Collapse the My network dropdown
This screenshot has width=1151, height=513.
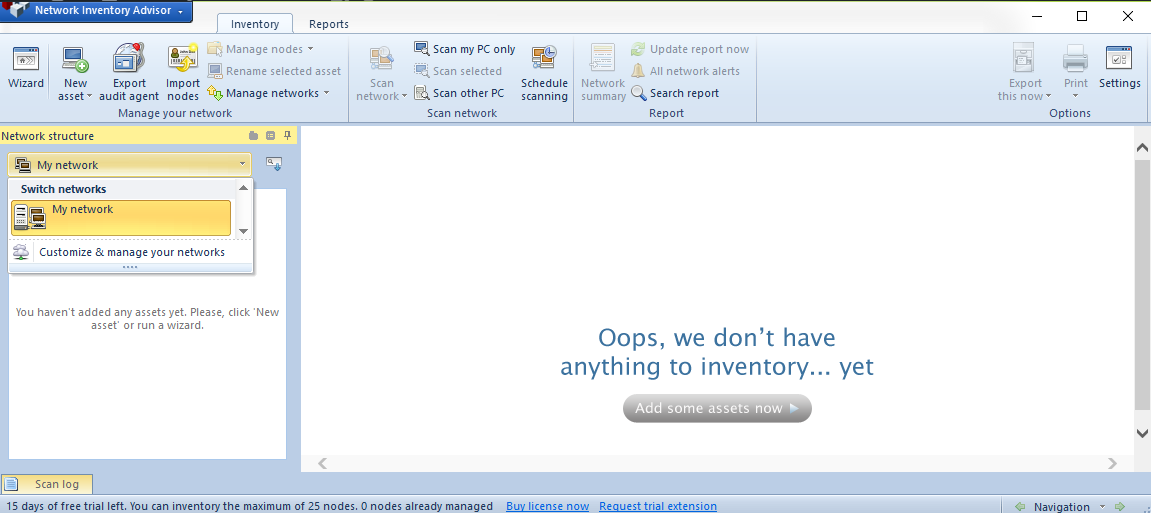[x=242, y=164]
